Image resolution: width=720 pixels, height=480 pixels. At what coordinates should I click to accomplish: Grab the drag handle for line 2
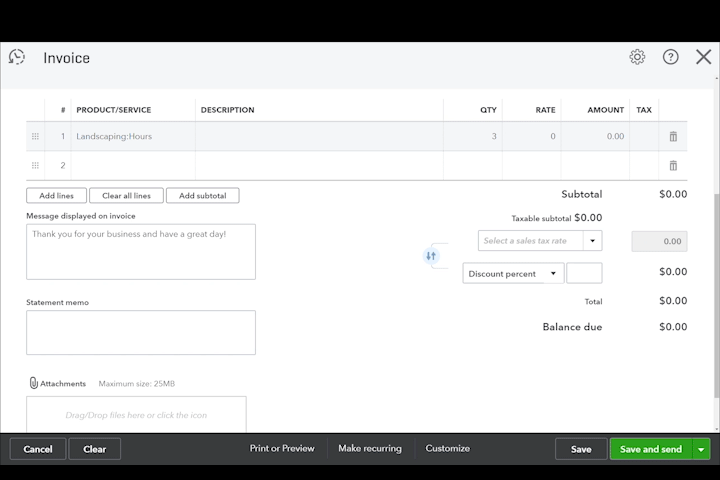(x=35, y=165)
